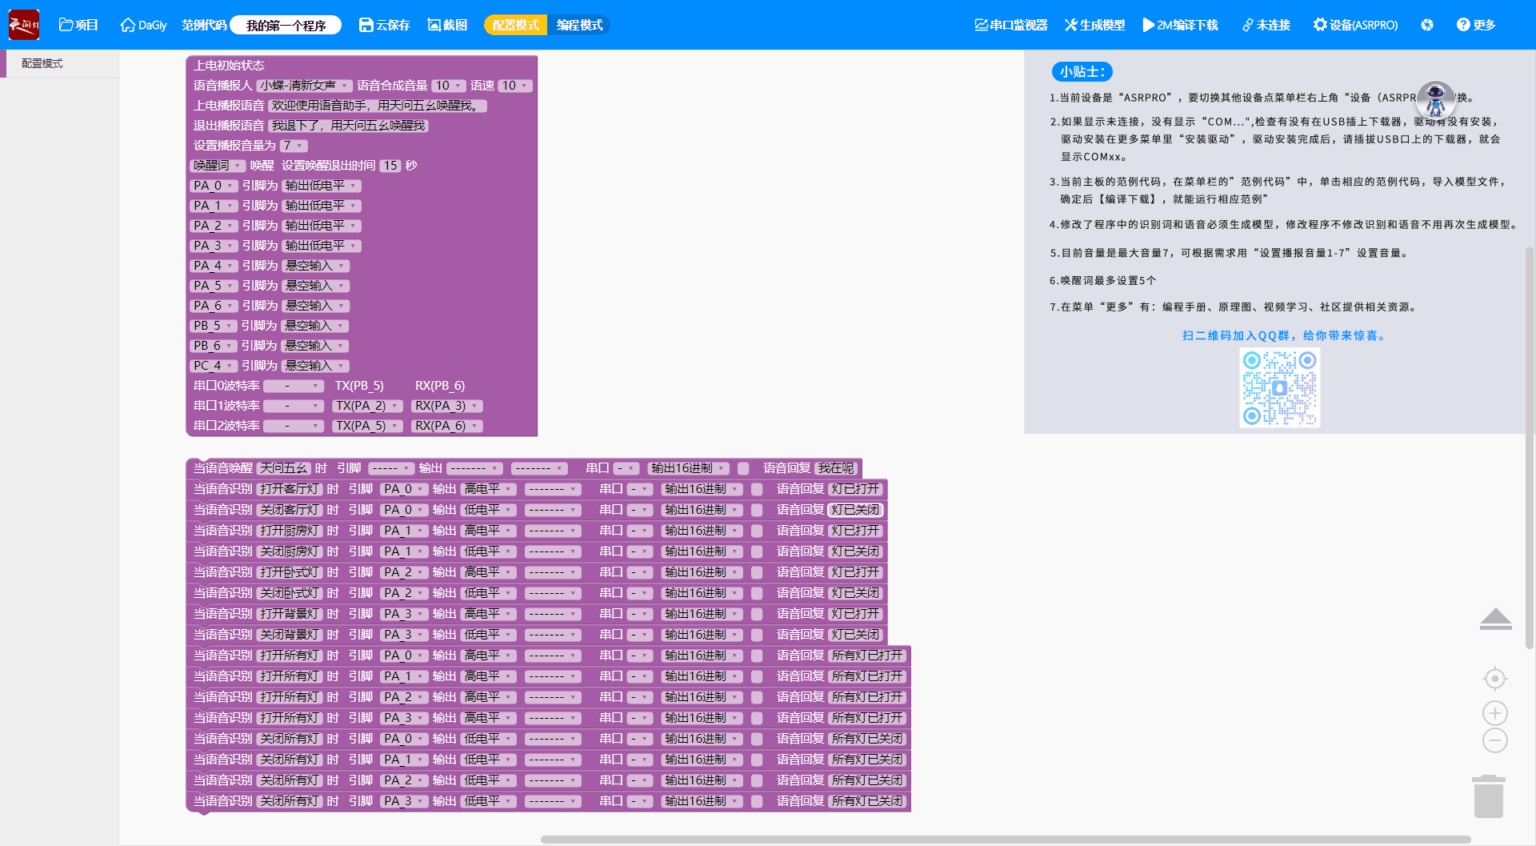Check the box in 打开客厅灯 row
1536x846 pixels.
(757, 489)
